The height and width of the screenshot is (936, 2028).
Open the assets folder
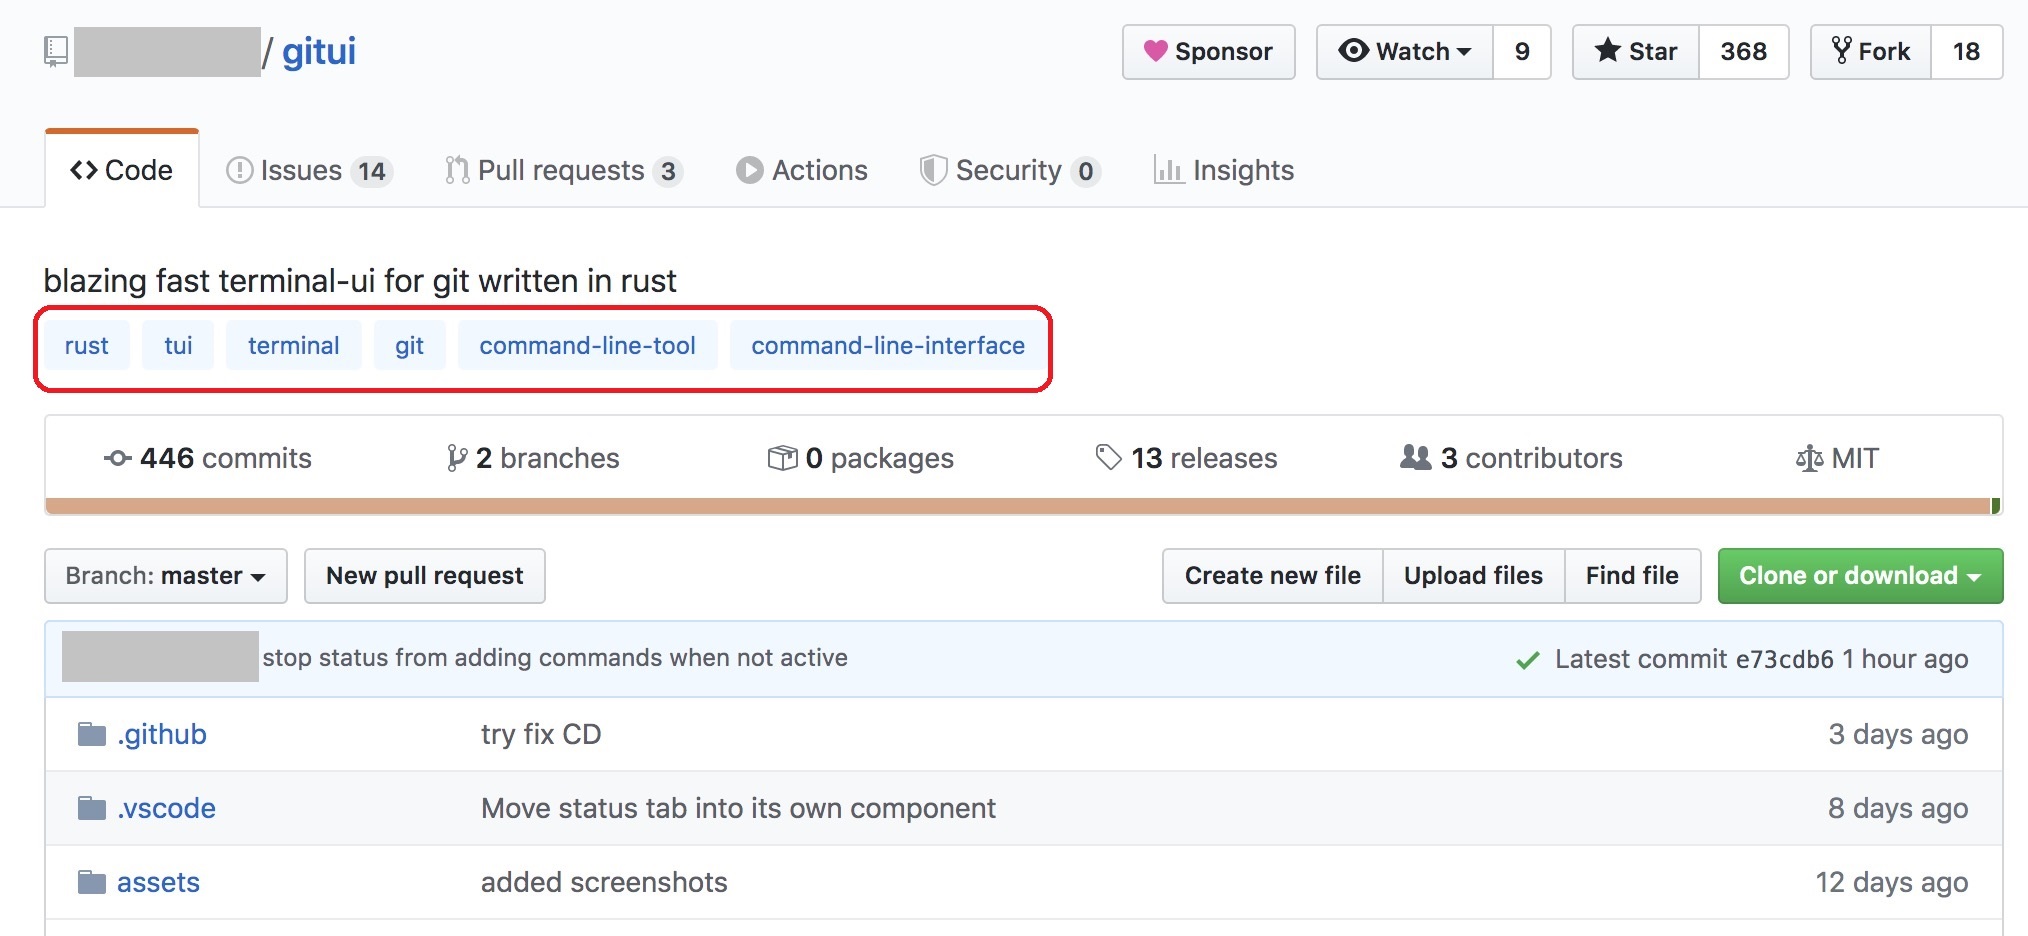point(158,882)
